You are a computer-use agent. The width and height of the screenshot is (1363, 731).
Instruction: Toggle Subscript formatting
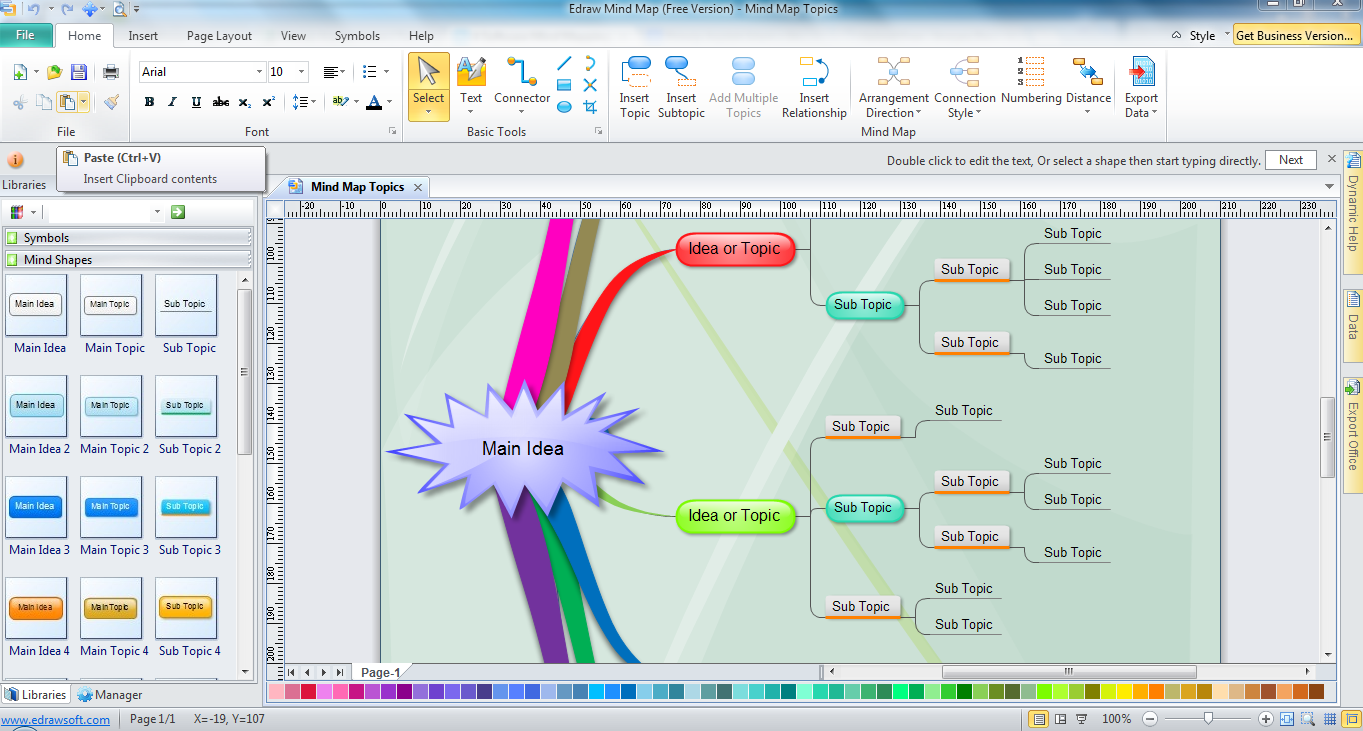[x=245, y=102]
